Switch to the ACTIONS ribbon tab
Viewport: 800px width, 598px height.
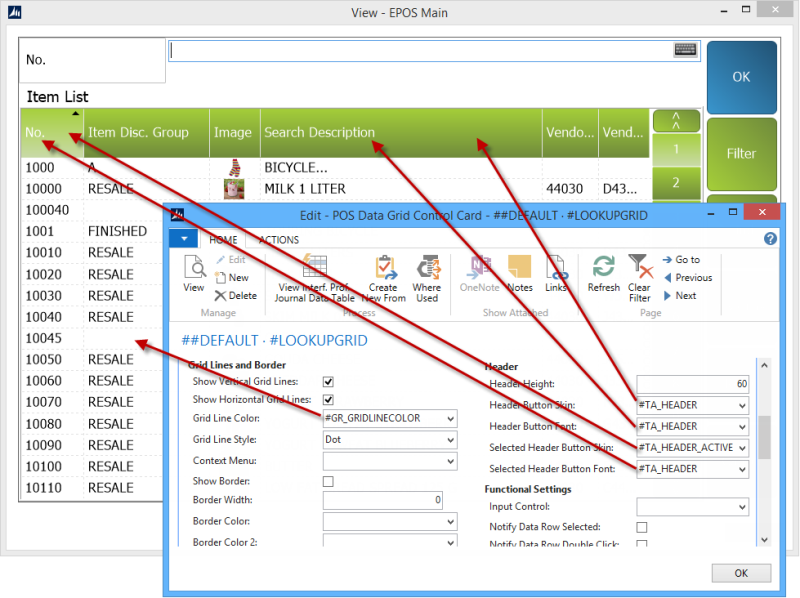[x=279, y=240]
